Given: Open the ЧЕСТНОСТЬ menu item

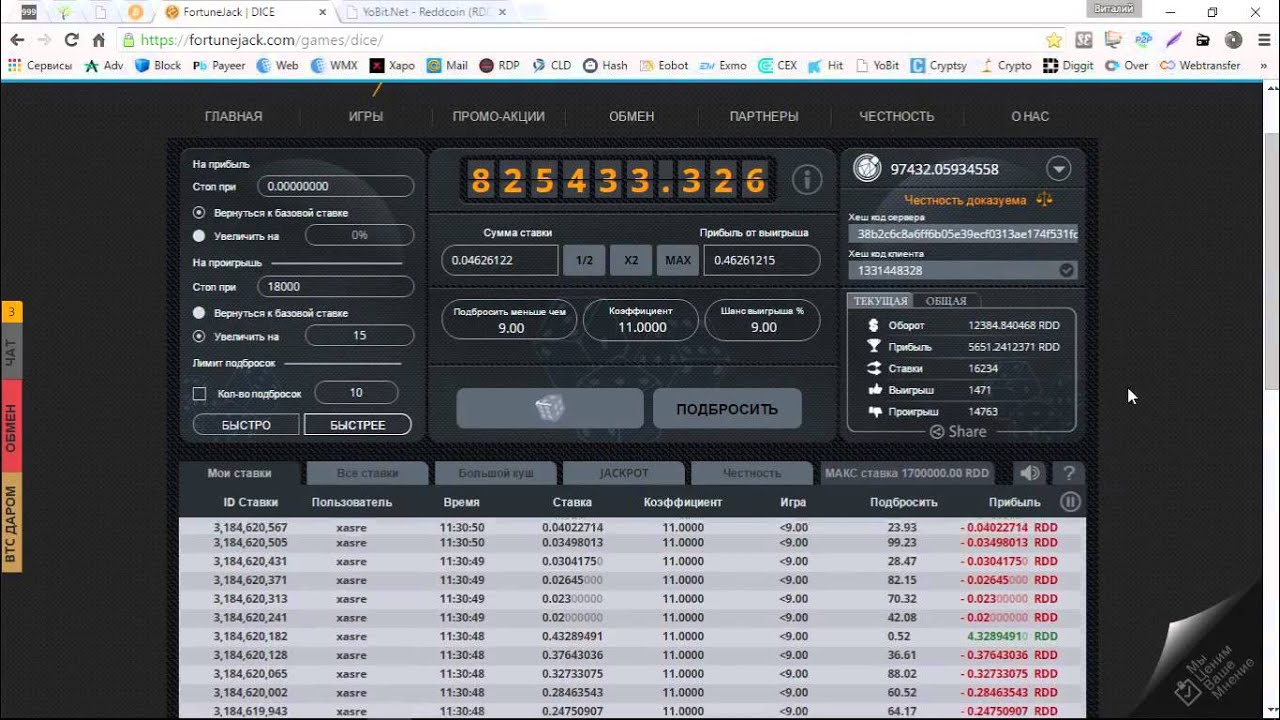Looking at the screenshot, I should point(897,116).
